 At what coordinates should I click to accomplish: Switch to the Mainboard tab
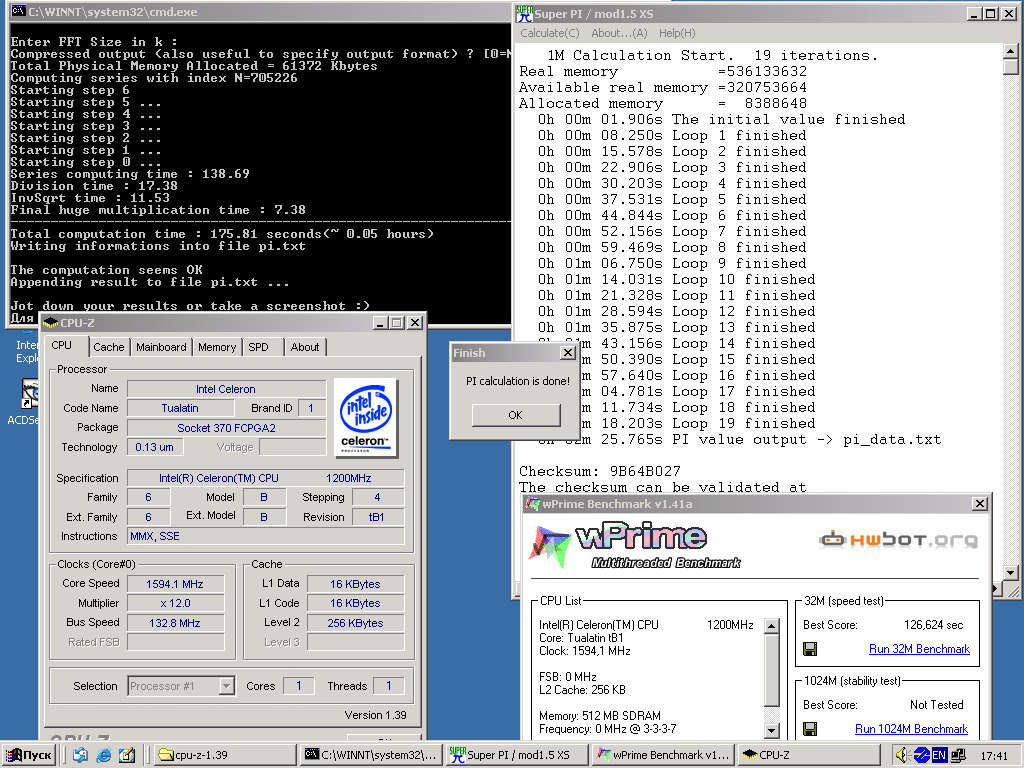(161, 347)
